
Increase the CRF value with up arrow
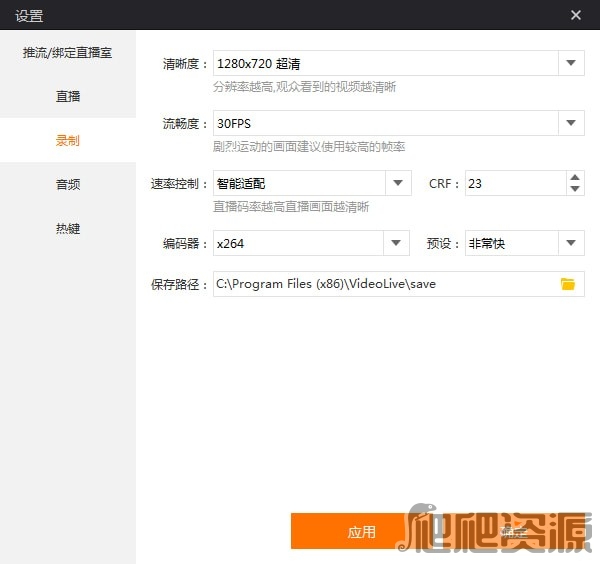point(575,178)
